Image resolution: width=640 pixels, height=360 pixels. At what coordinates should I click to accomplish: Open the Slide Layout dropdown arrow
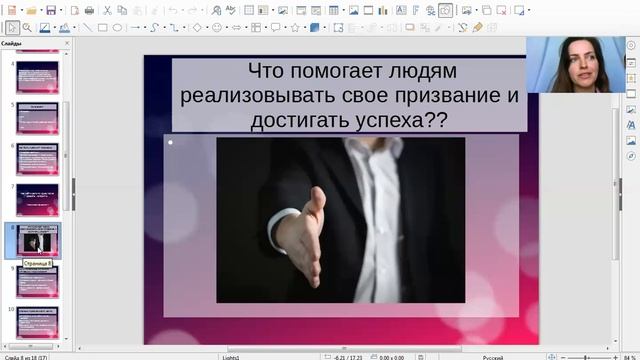tap(529, 11)
